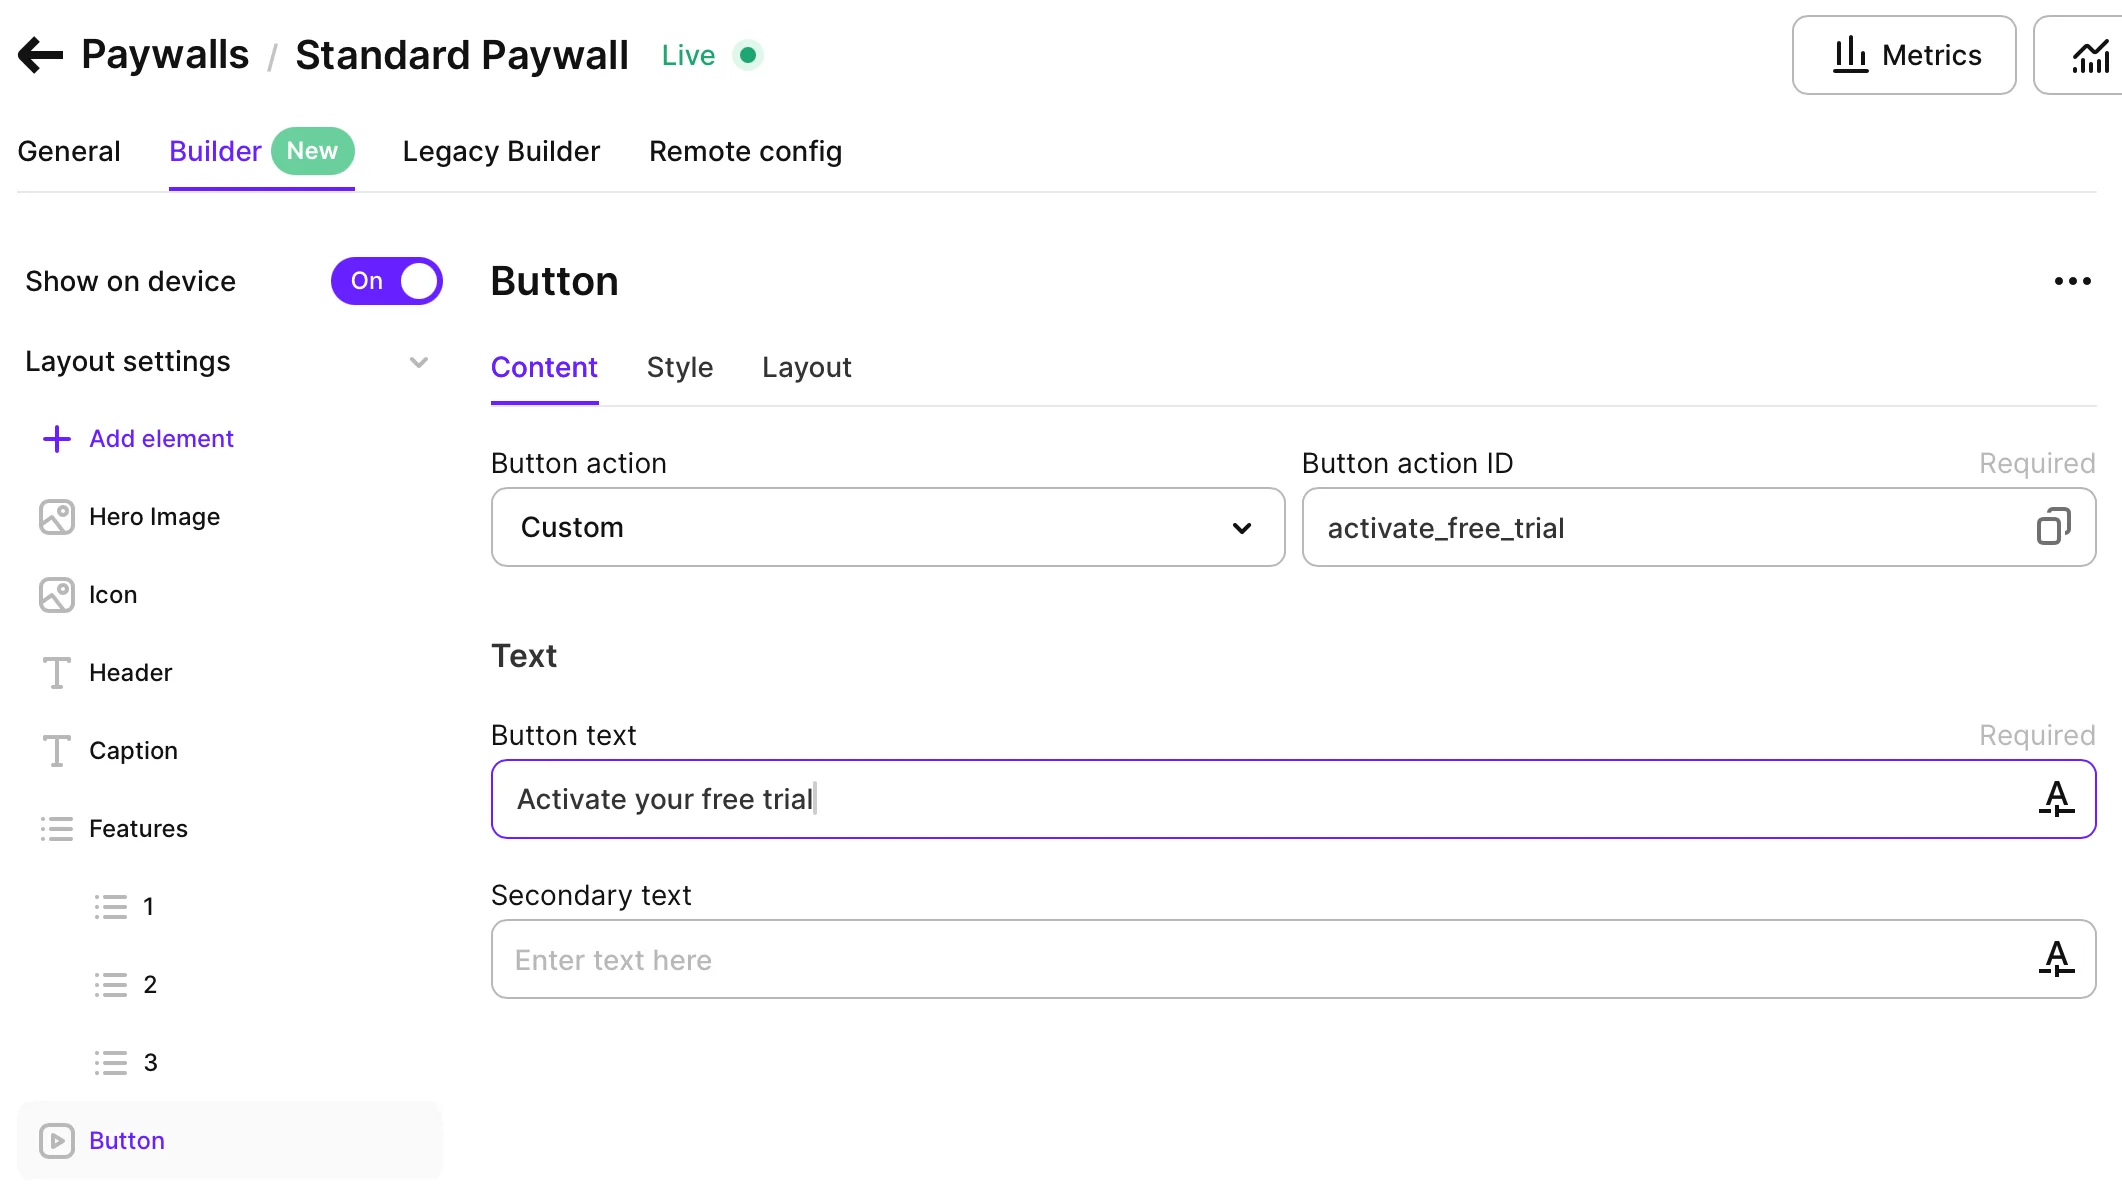Open the Metrics button
This screenshot has width=2122, height=1184.
pos(1904,55)
